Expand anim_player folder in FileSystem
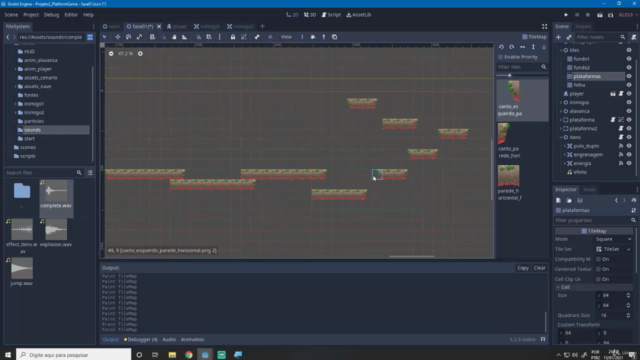 (16, 69)
